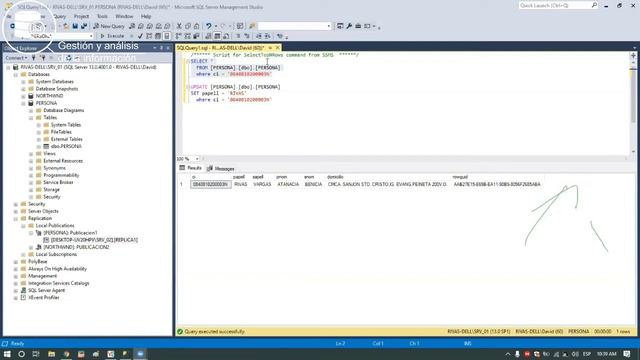
Task: Click the Save All icon
Action: (x=84, y=26)
